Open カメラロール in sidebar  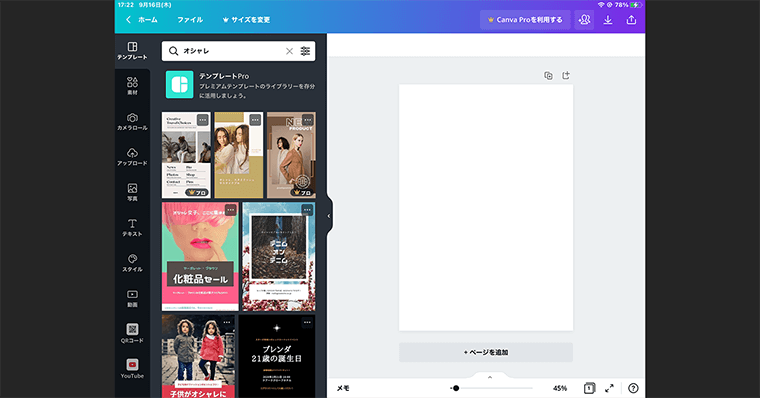(x=132, y=122)
